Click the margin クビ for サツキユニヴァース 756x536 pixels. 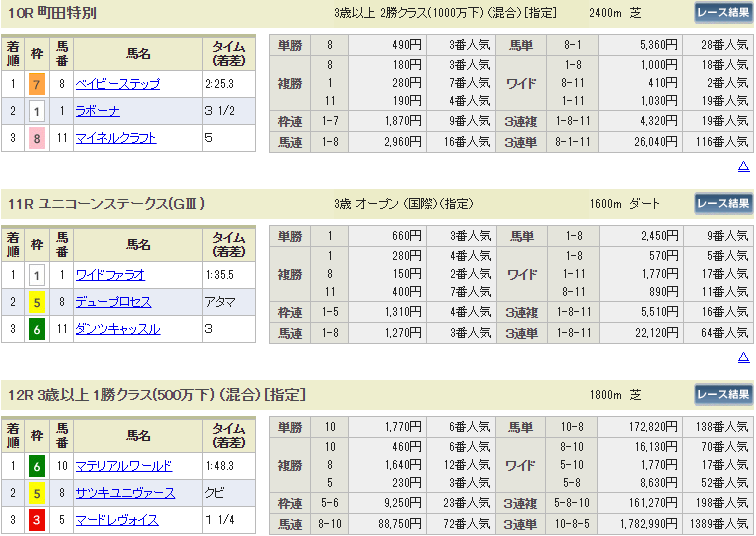[215, 493]
